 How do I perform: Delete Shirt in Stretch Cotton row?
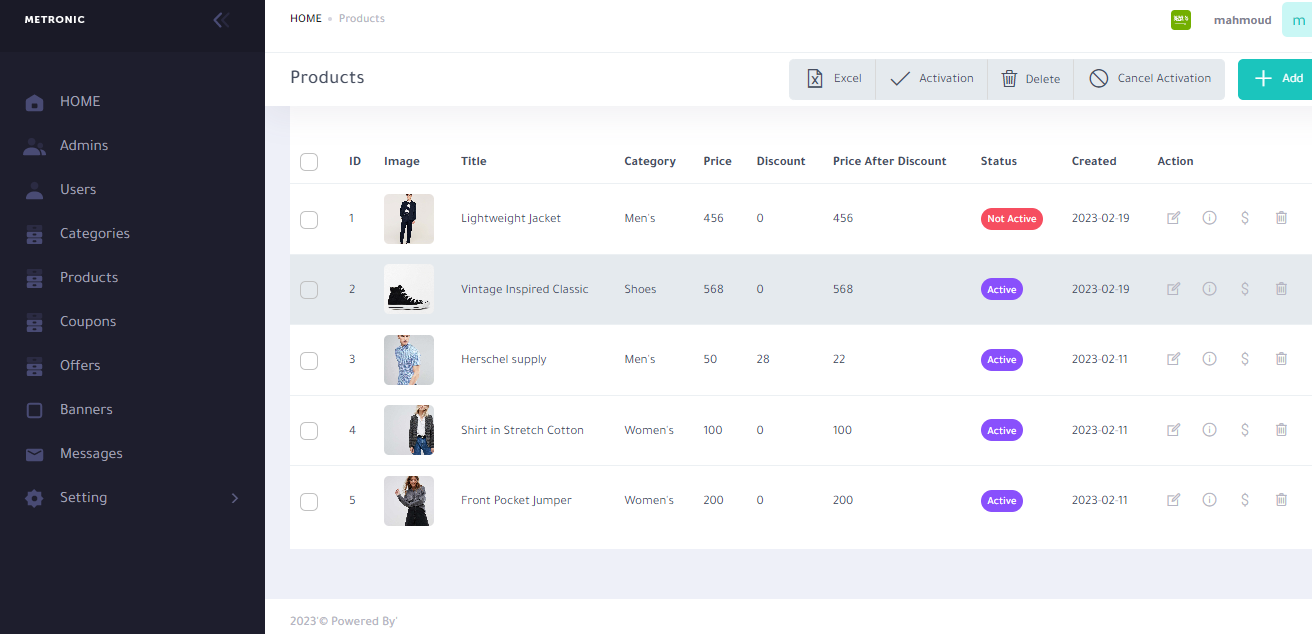(1281, 430)
